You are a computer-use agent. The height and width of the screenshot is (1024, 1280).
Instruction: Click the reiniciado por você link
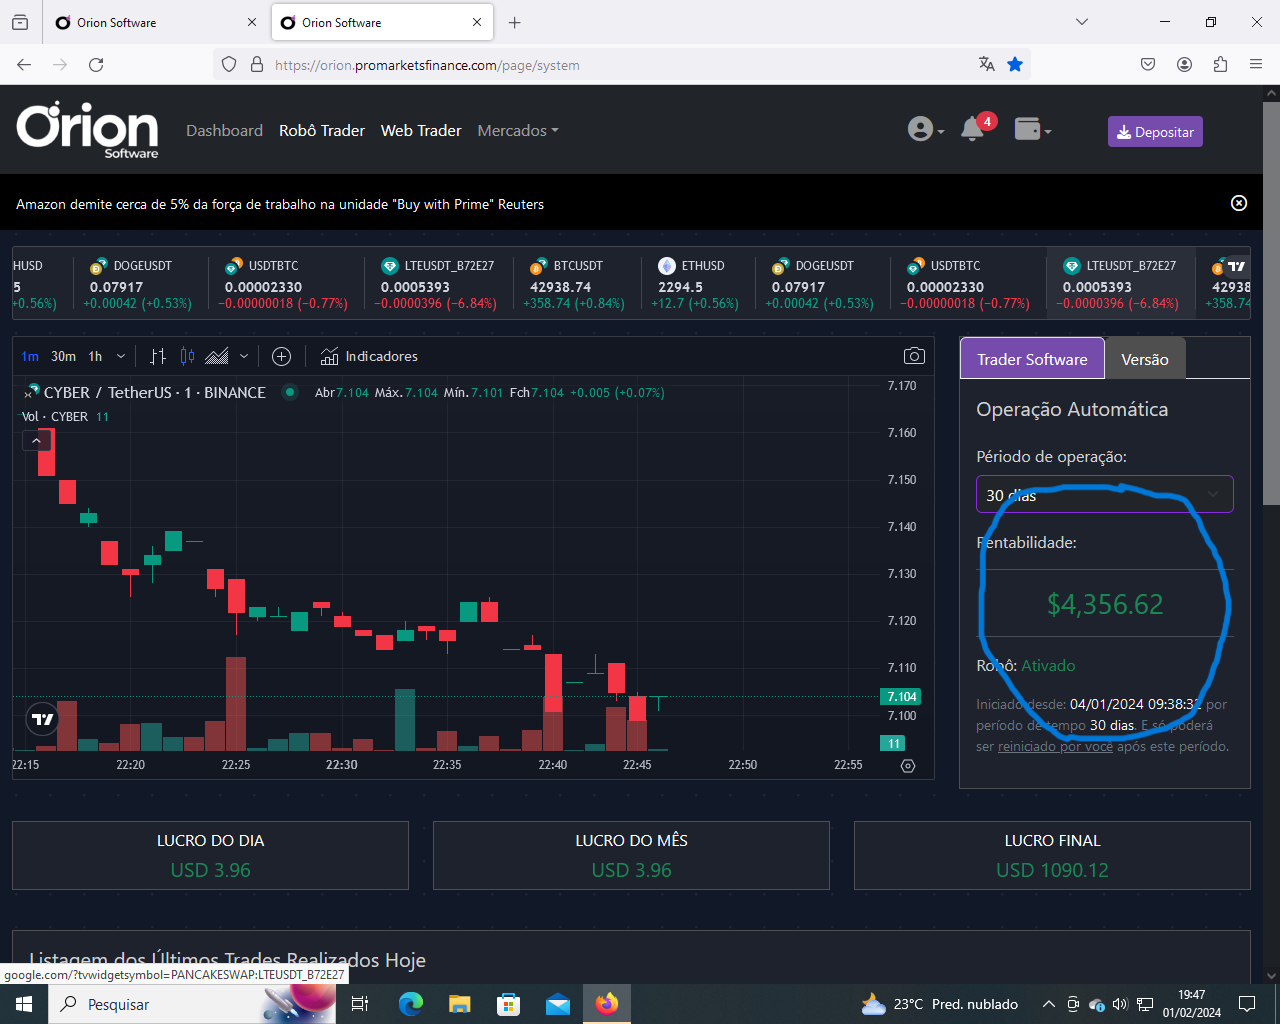click(x=1055, y=747)
